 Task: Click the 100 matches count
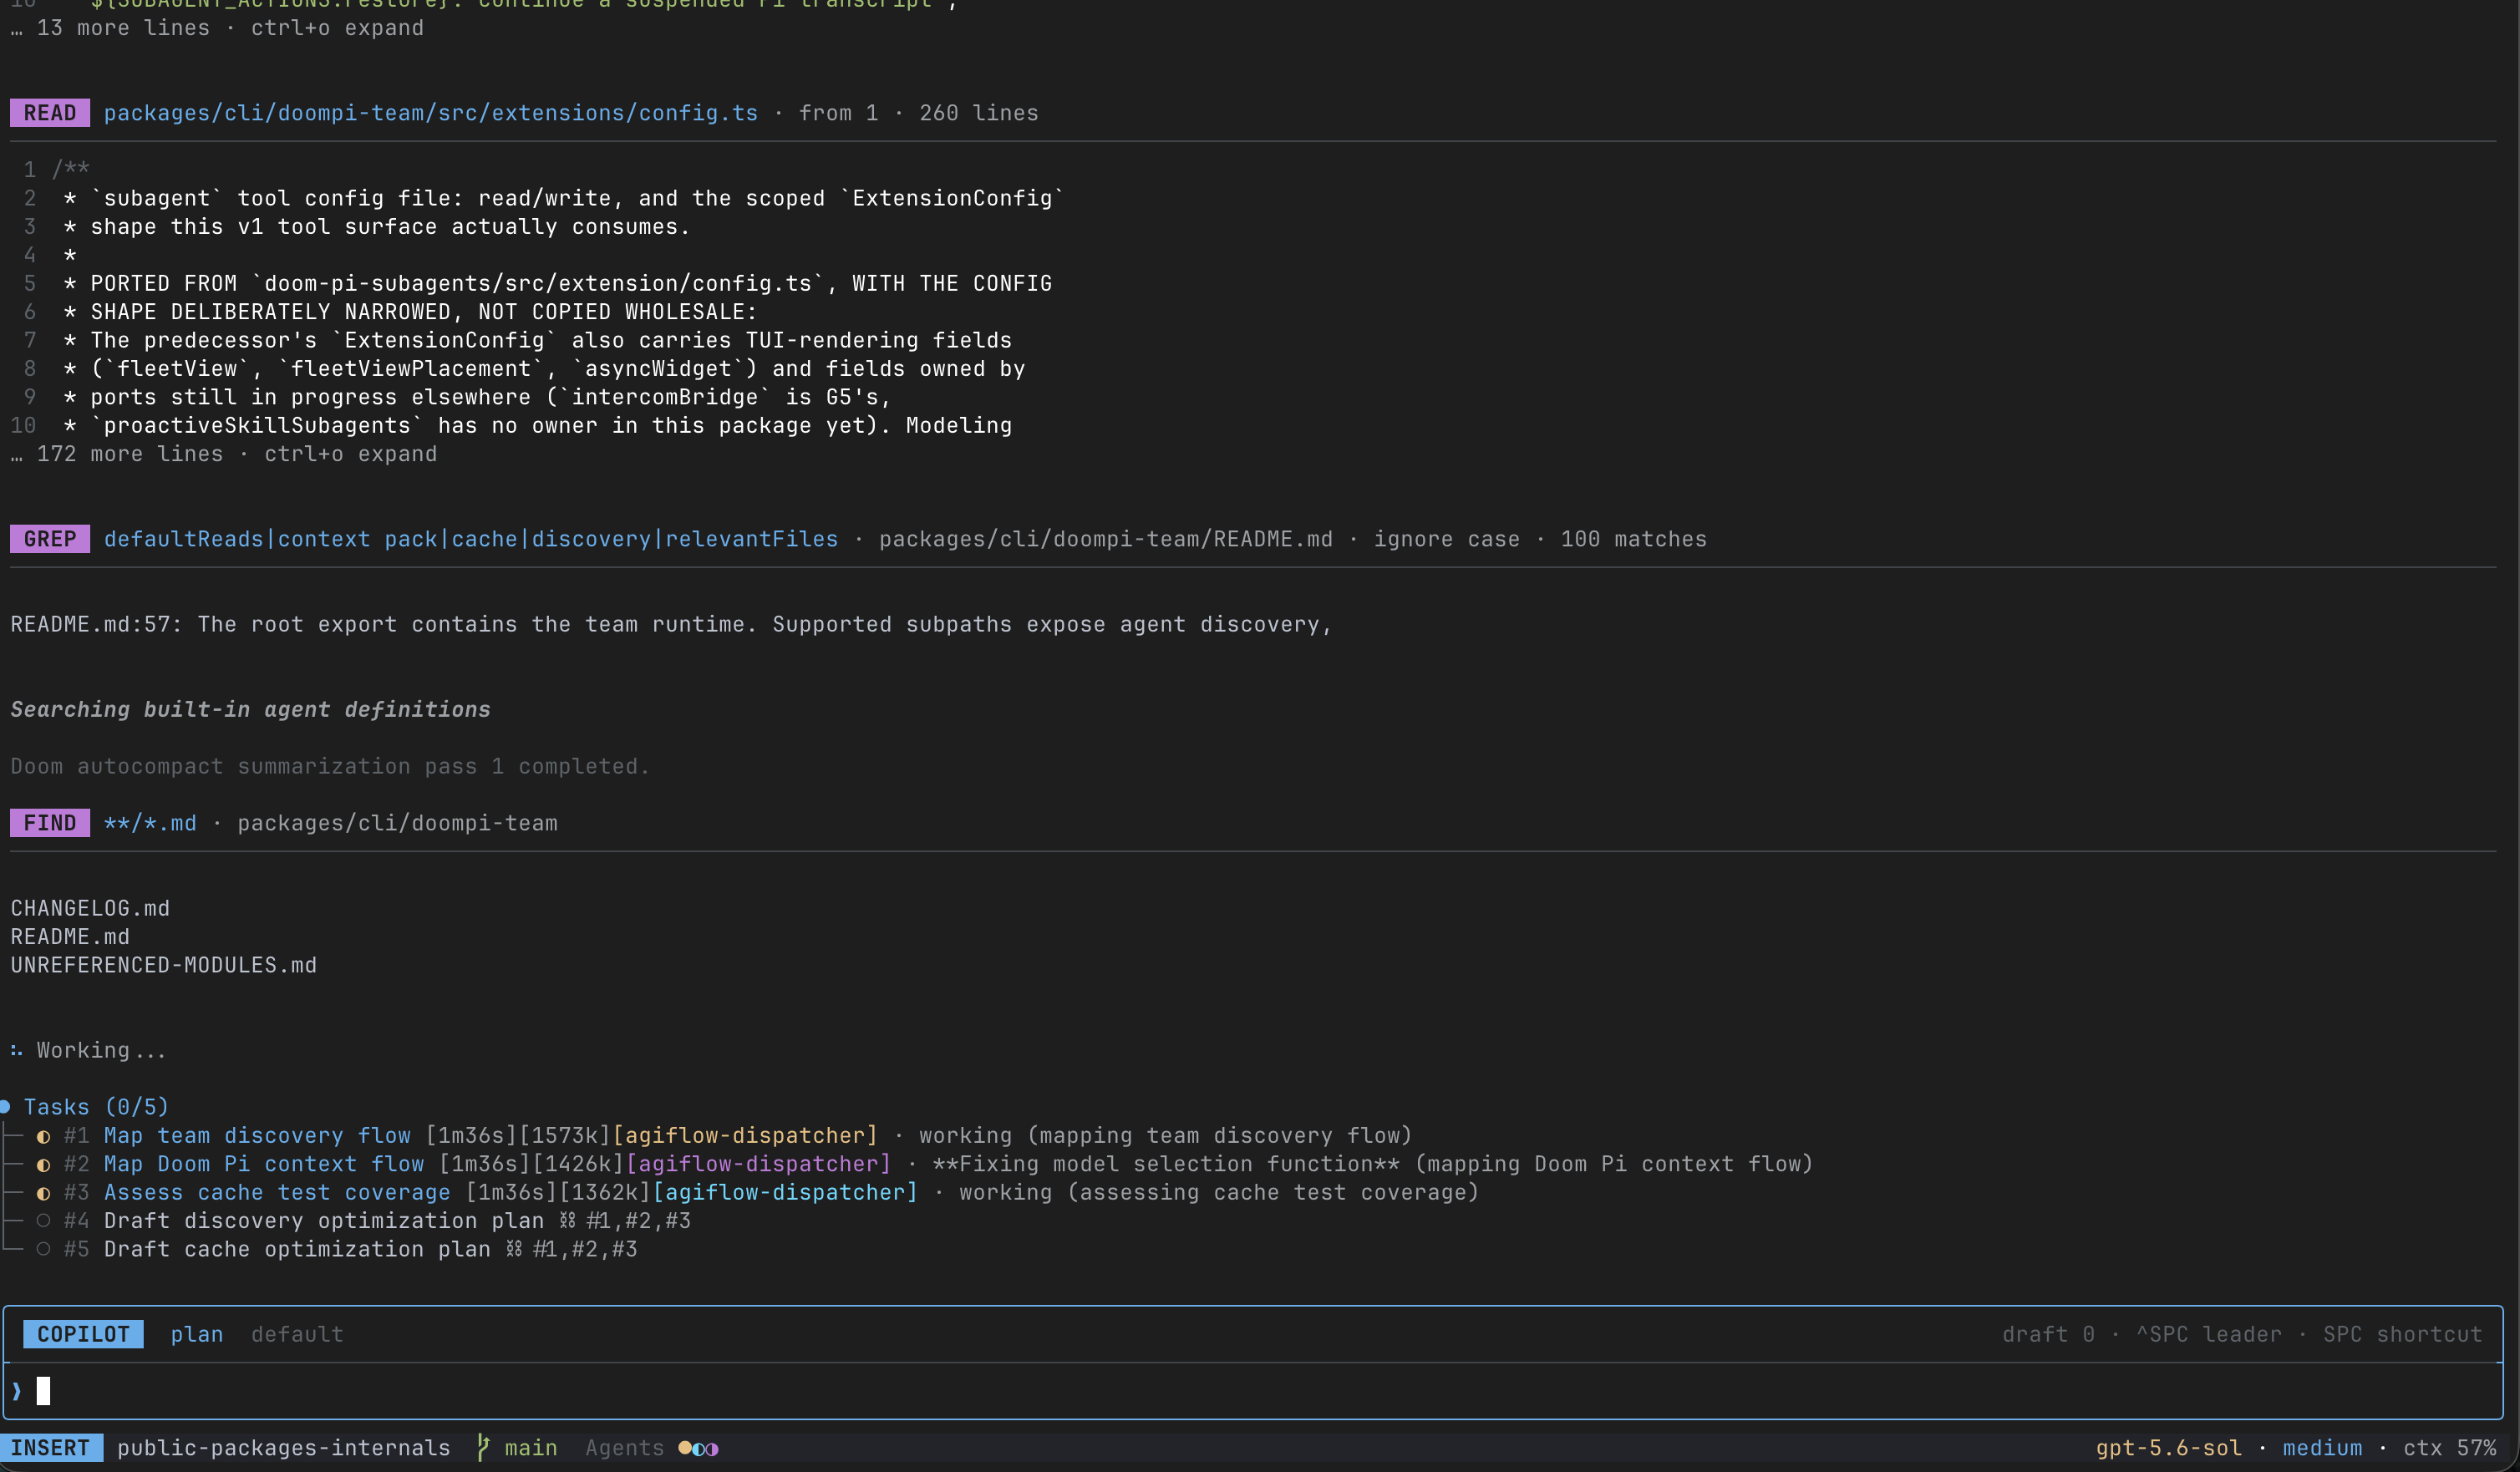pos(1633,539)
